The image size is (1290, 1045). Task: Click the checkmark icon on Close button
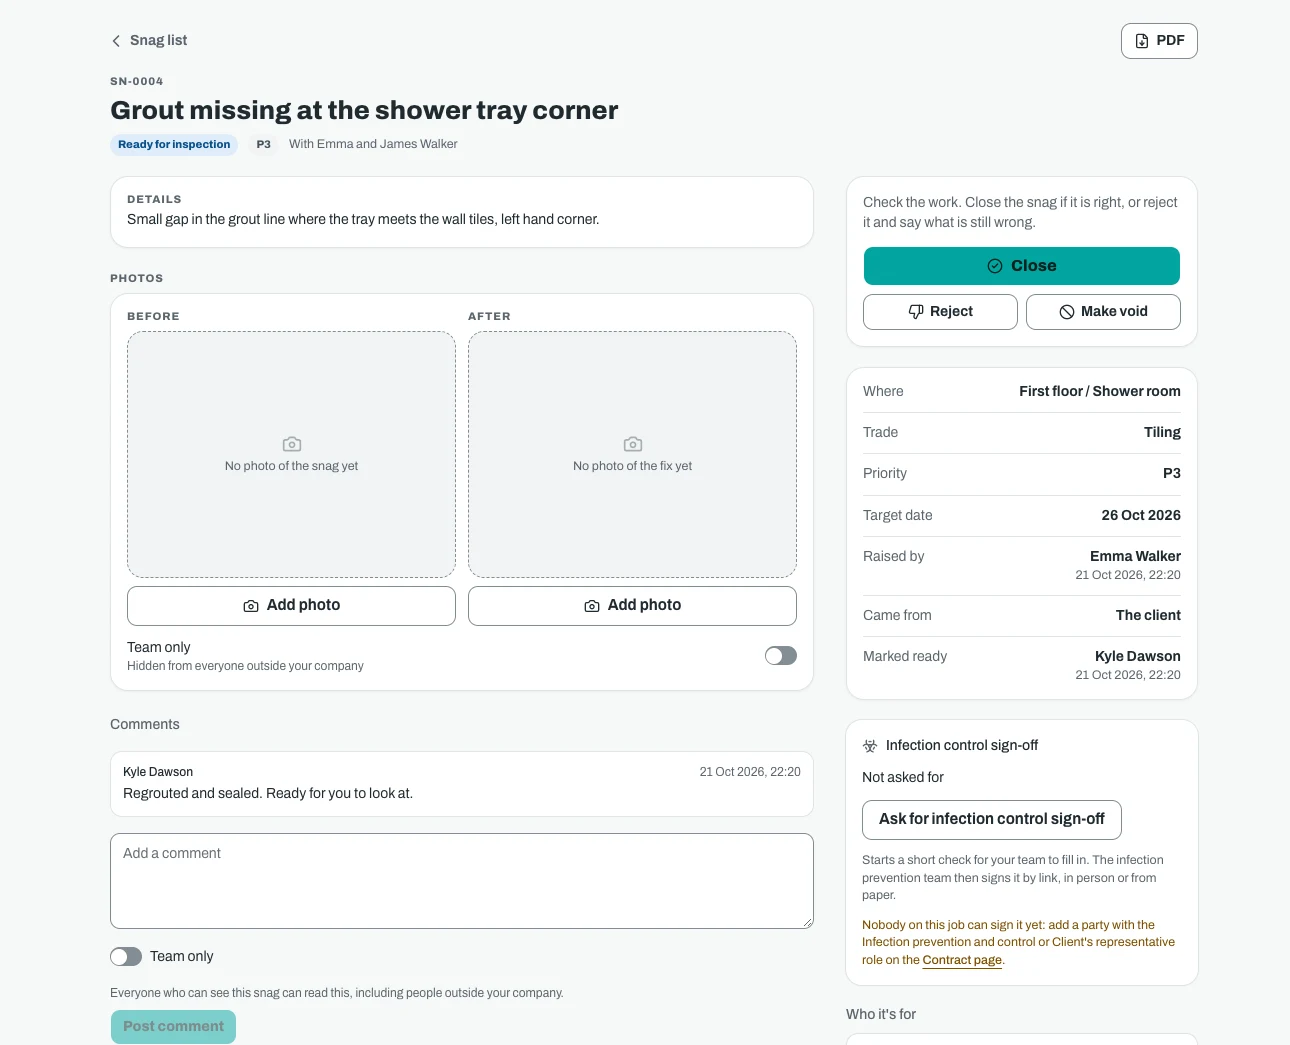click(995, 266)
